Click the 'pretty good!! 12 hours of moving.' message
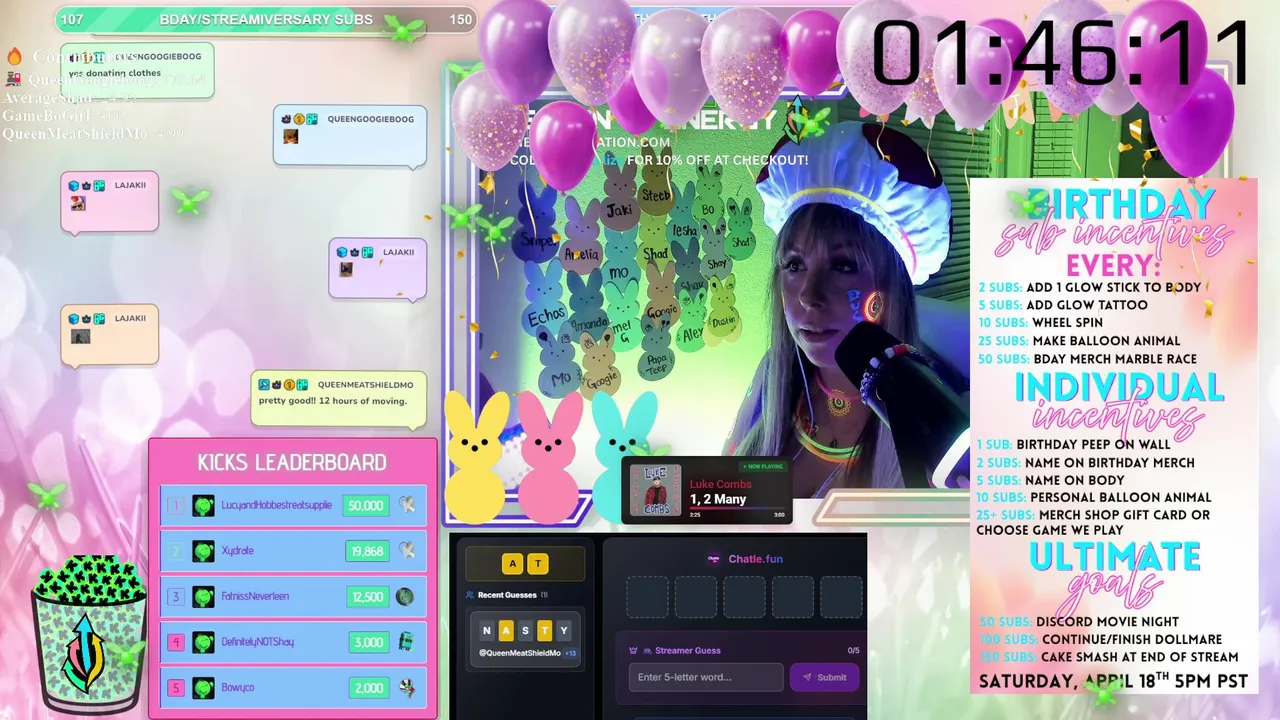 pyautogui.click(x=333, y=401)
